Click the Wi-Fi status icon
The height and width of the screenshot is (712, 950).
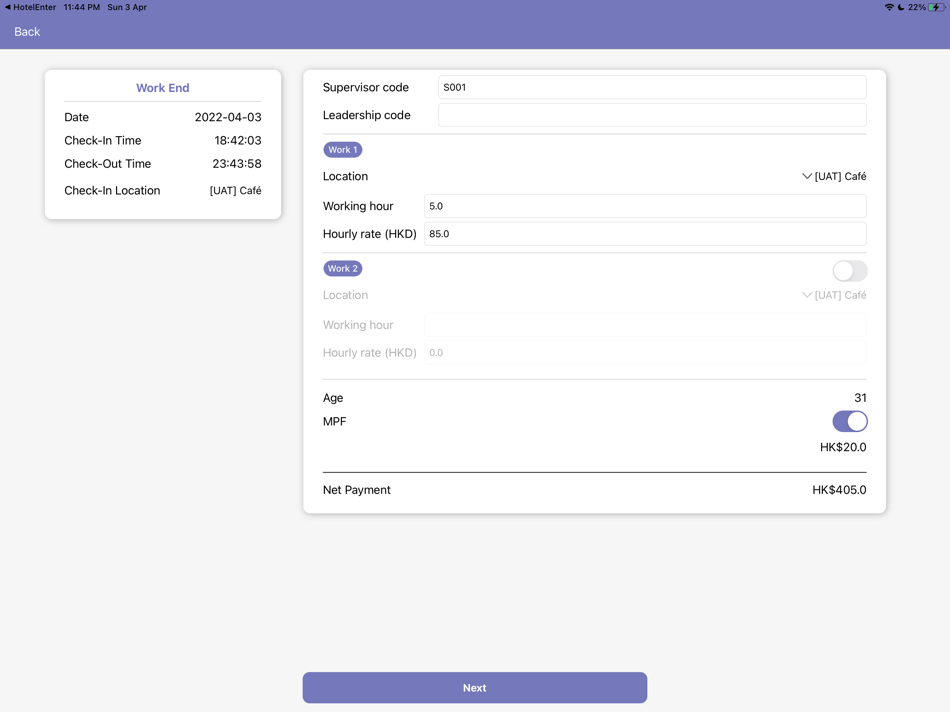pyautogui.click(x=889, y=7)
